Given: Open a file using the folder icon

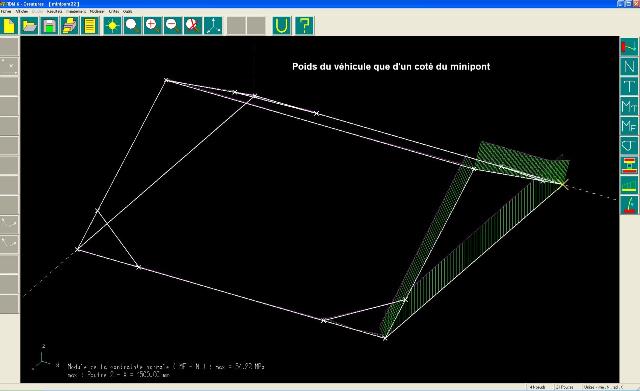Looking at the screenshot, I should tap(29, 26).
